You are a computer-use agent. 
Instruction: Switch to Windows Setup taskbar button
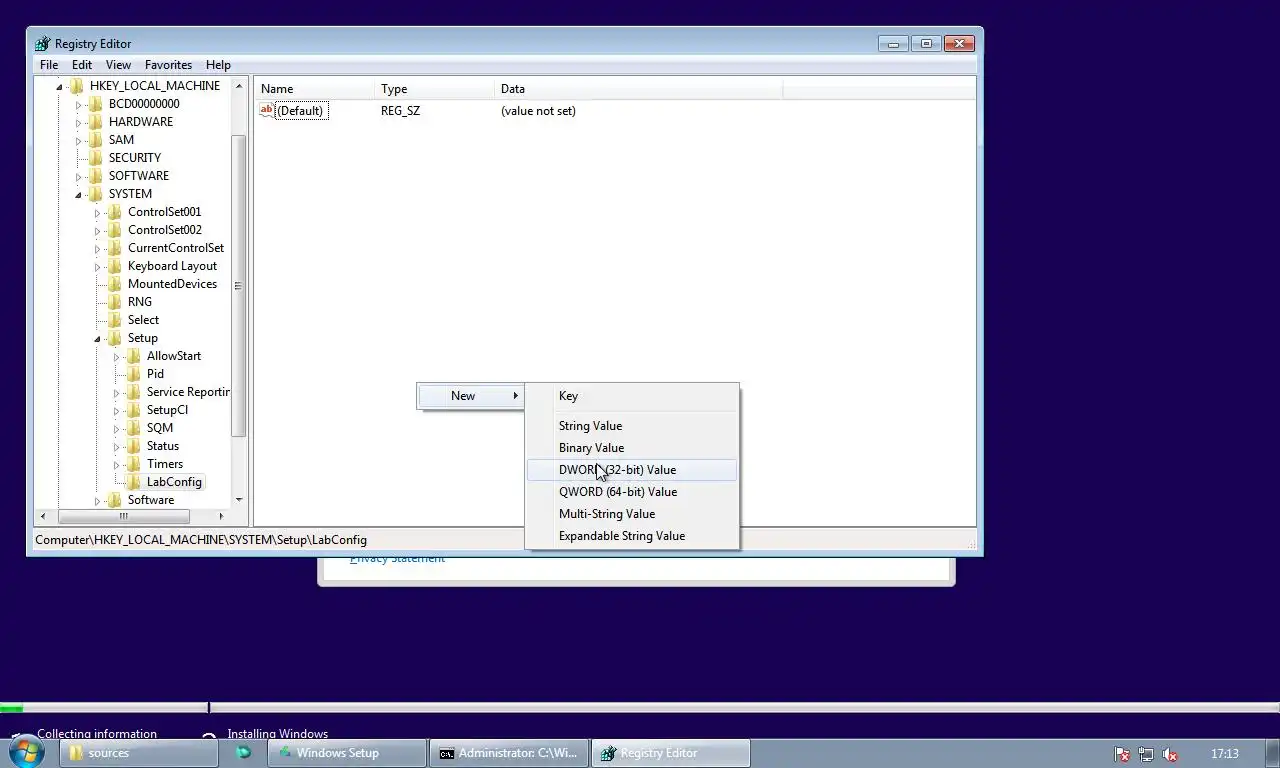pos(347,753)
